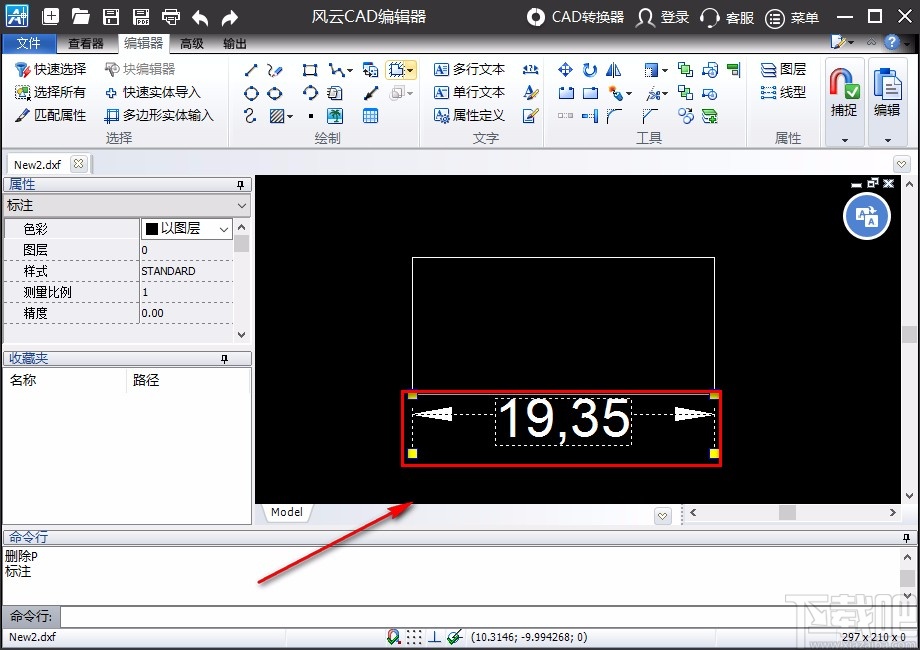Switch to the 查看器 viewer tab
This screenshot has width=920, height=650.
click(x=86, y=44)
